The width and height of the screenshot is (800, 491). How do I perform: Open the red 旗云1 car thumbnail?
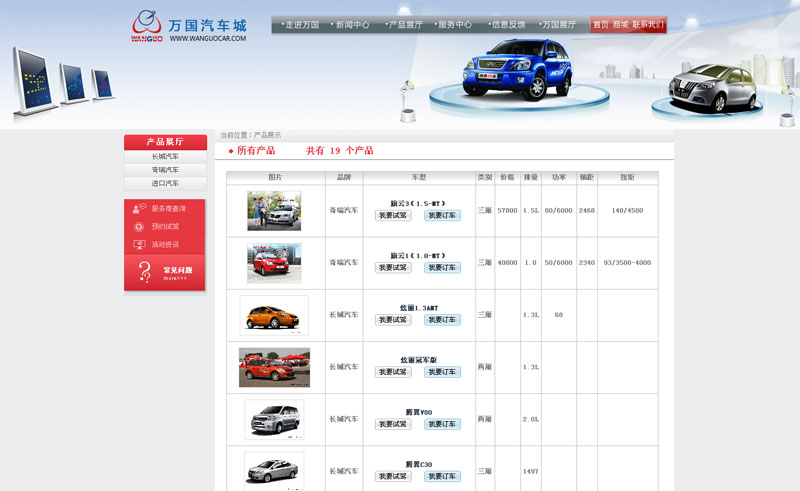click(274, 263)
